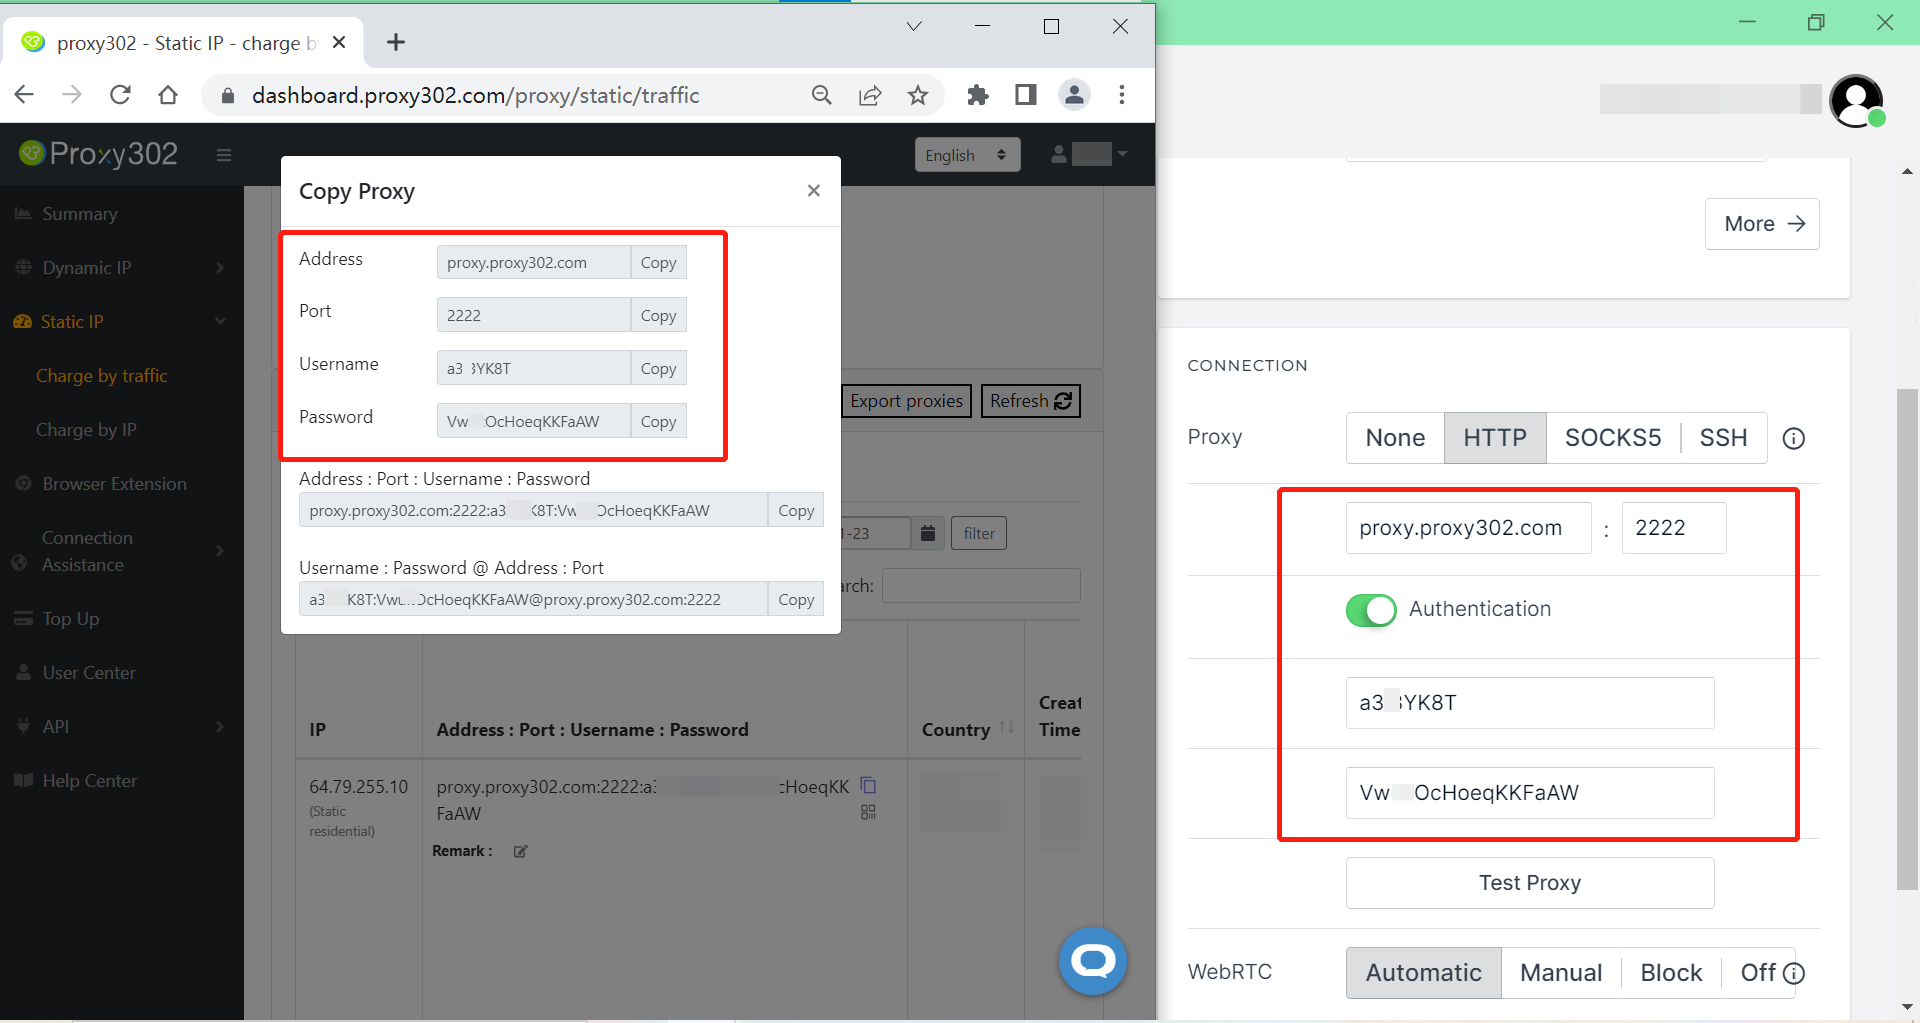1920x1023 pixels.
Task: Select HTTP proxy type
Action: 1495,438
